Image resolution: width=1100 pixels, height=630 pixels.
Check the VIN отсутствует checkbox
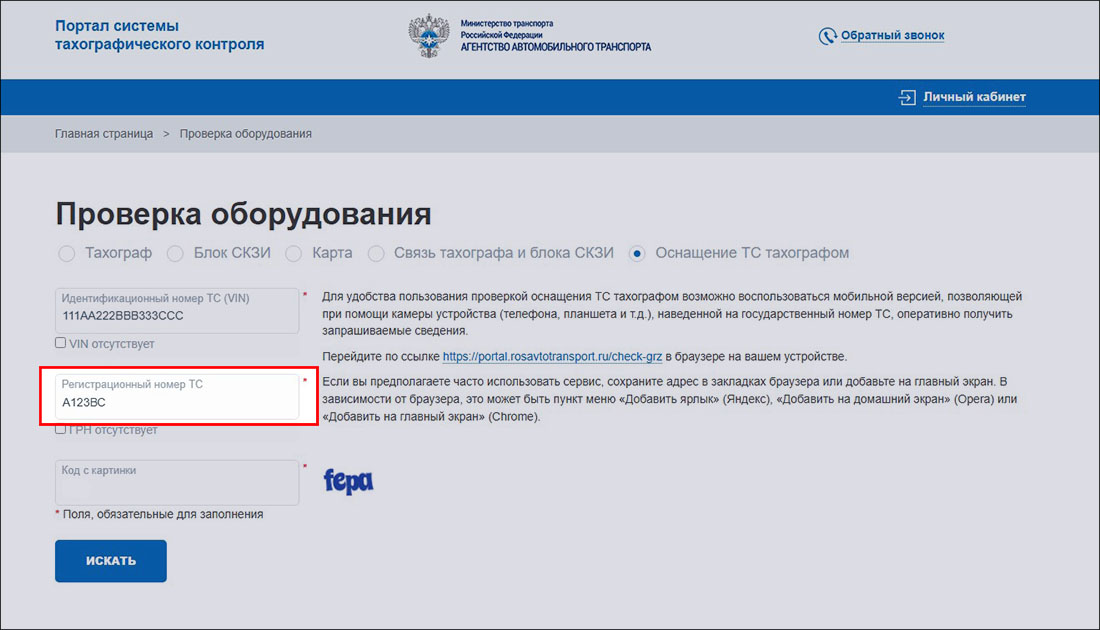point(60,342)
